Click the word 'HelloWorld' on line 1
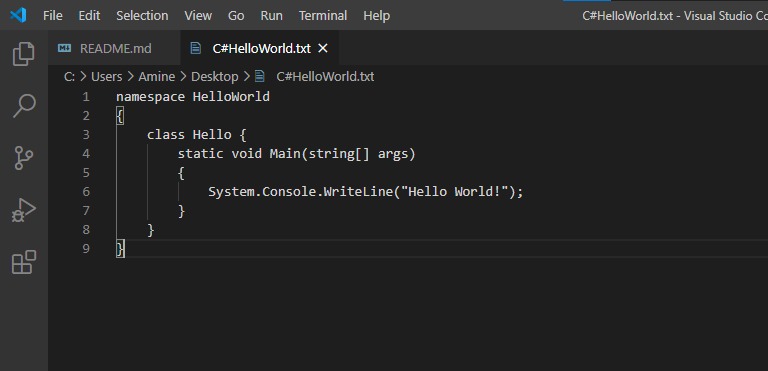The height and width of the screenshot is (371, 768). 231,97
